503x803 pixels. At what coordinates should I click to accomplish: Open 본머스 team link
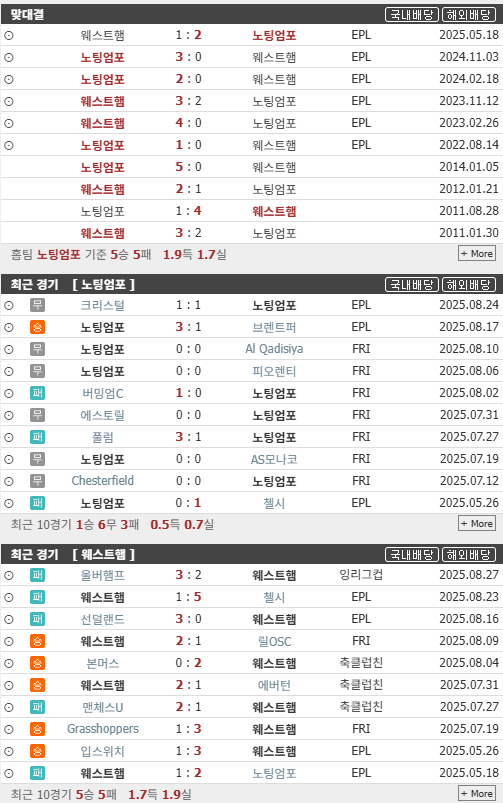click(102, 664)
